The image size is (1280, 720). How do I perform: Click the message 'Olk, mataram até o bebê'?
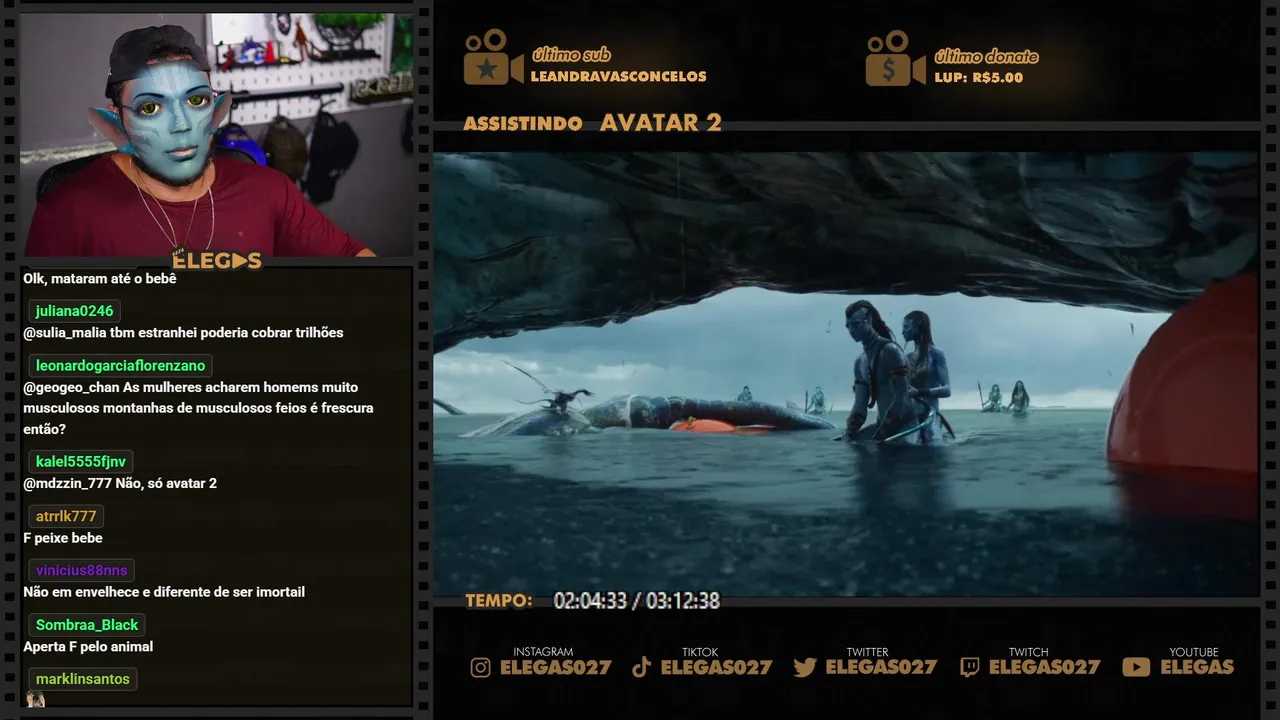pyautogui.click(x=100, y=279)
